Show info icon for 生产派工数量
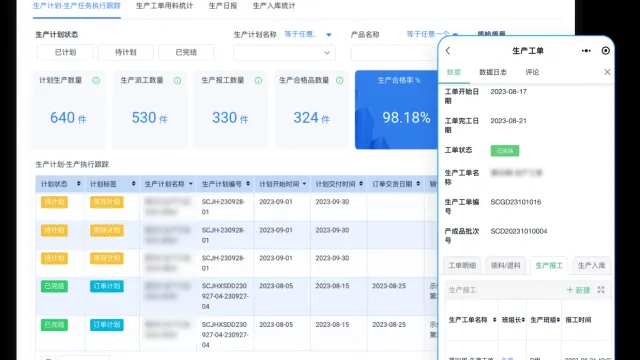Screen dimensions: 640x360 click(x=178, y=80)
